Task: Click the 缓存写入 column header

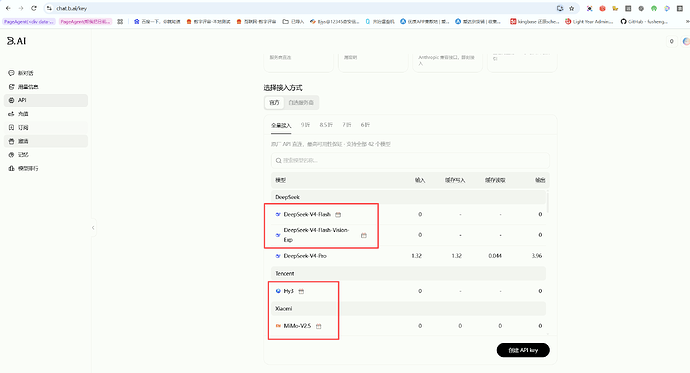Action: (455, 180)
